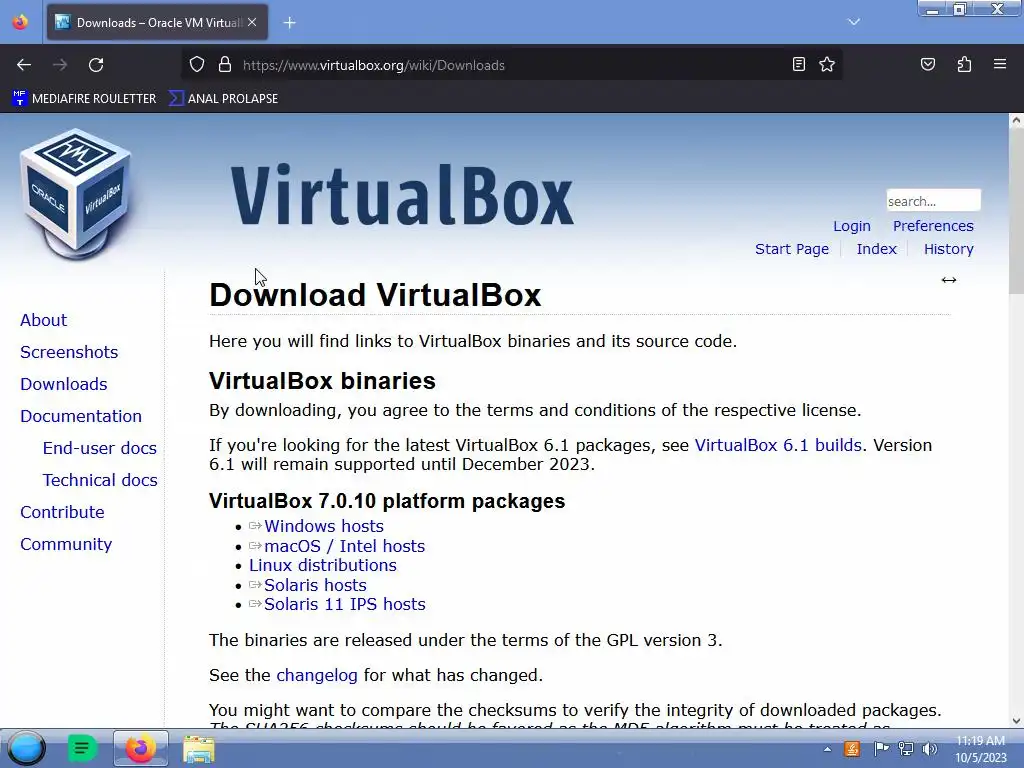Go back using Firefox back arrow

24,65
